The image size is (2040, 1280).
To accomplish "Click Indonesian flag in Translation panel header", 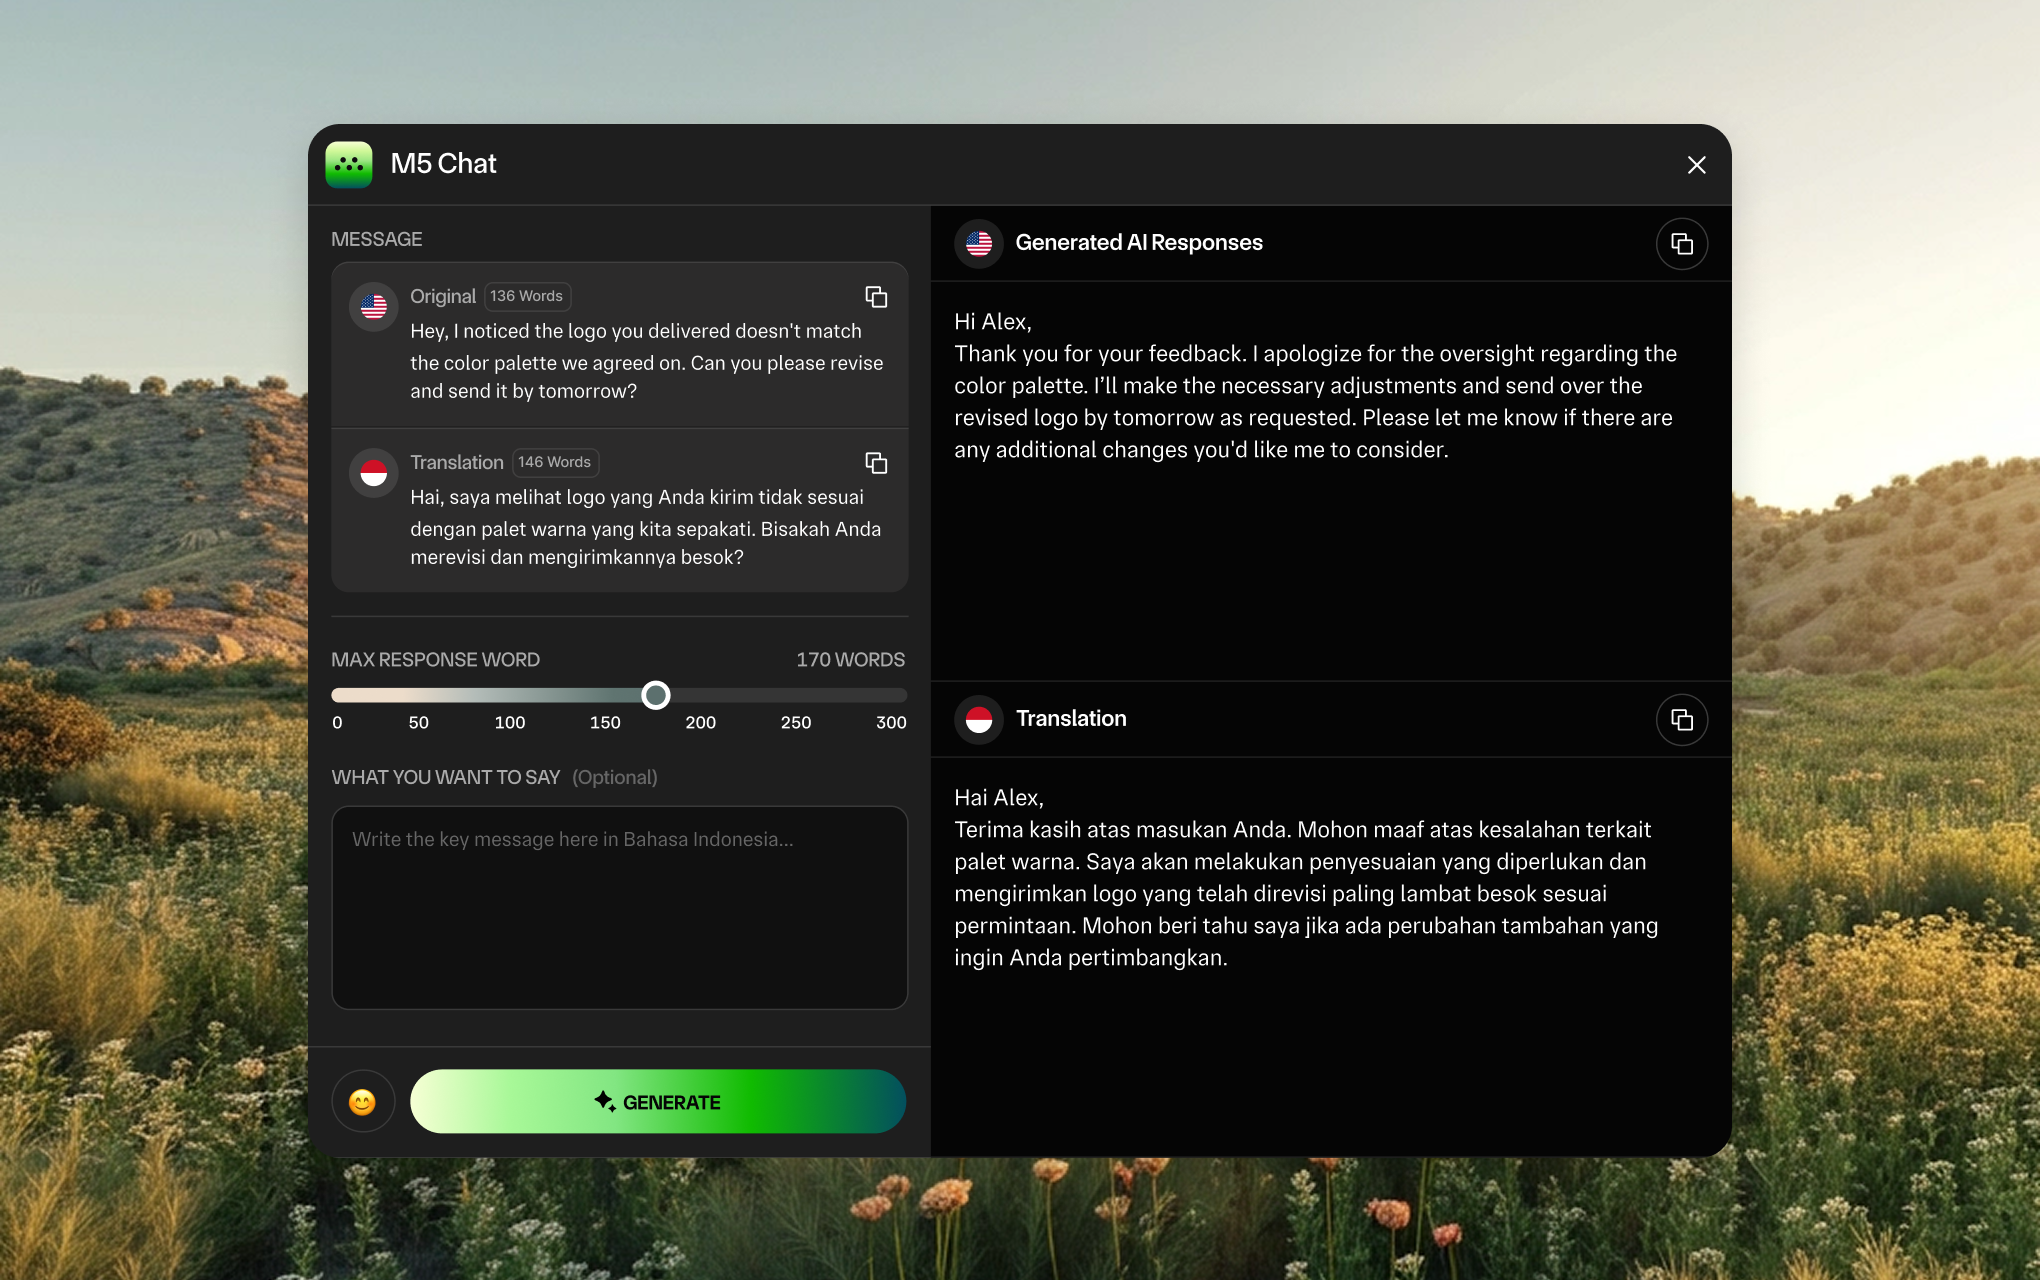I will pos(979,719).
